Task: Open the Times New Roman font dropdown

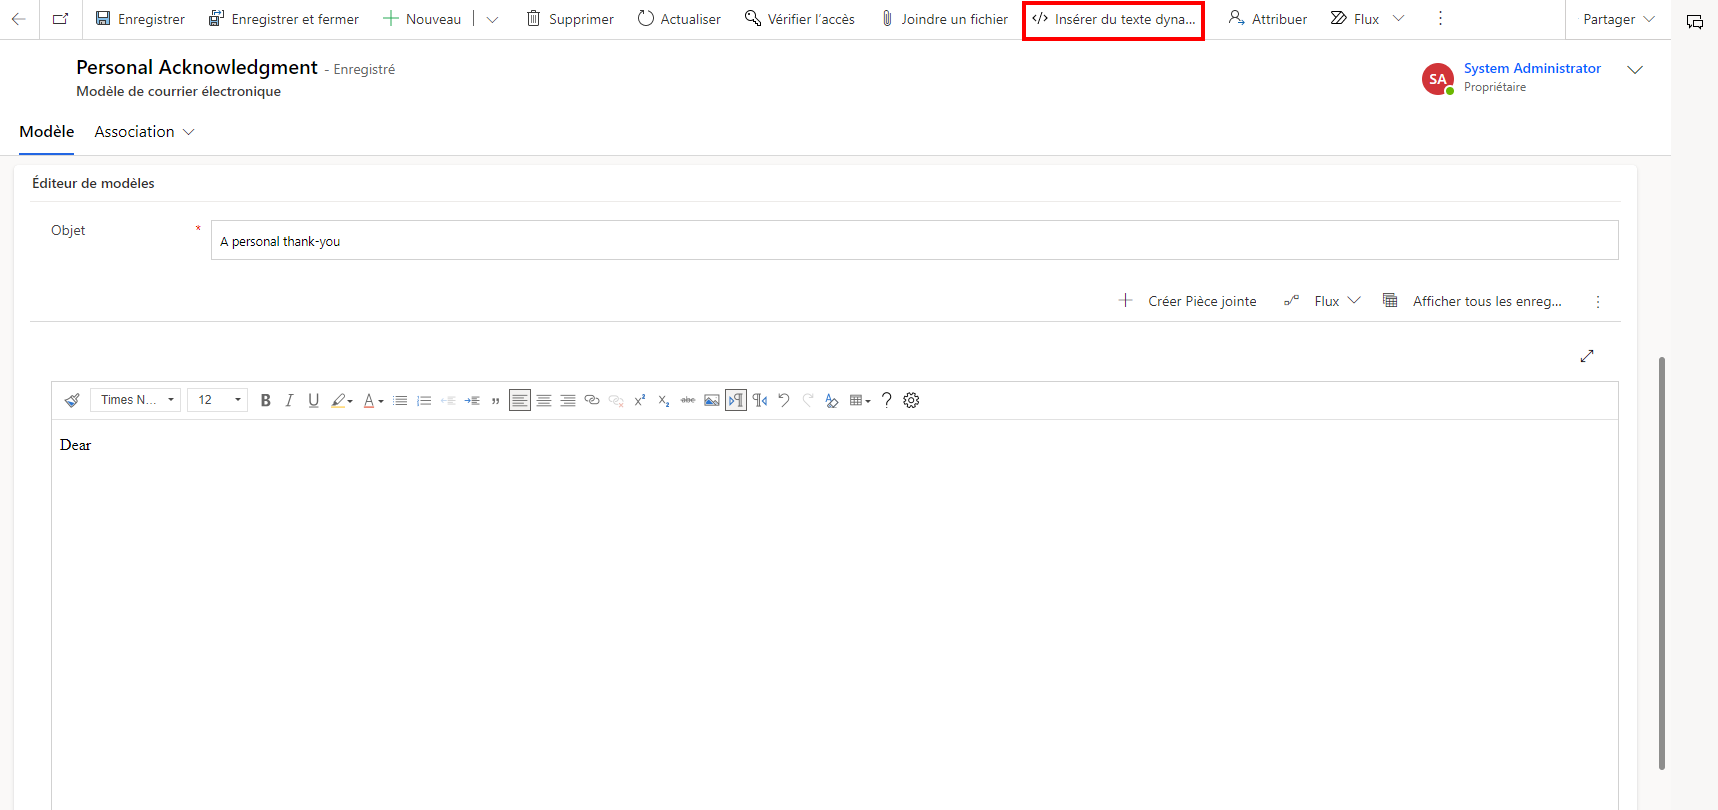Action: click(136, 400)
